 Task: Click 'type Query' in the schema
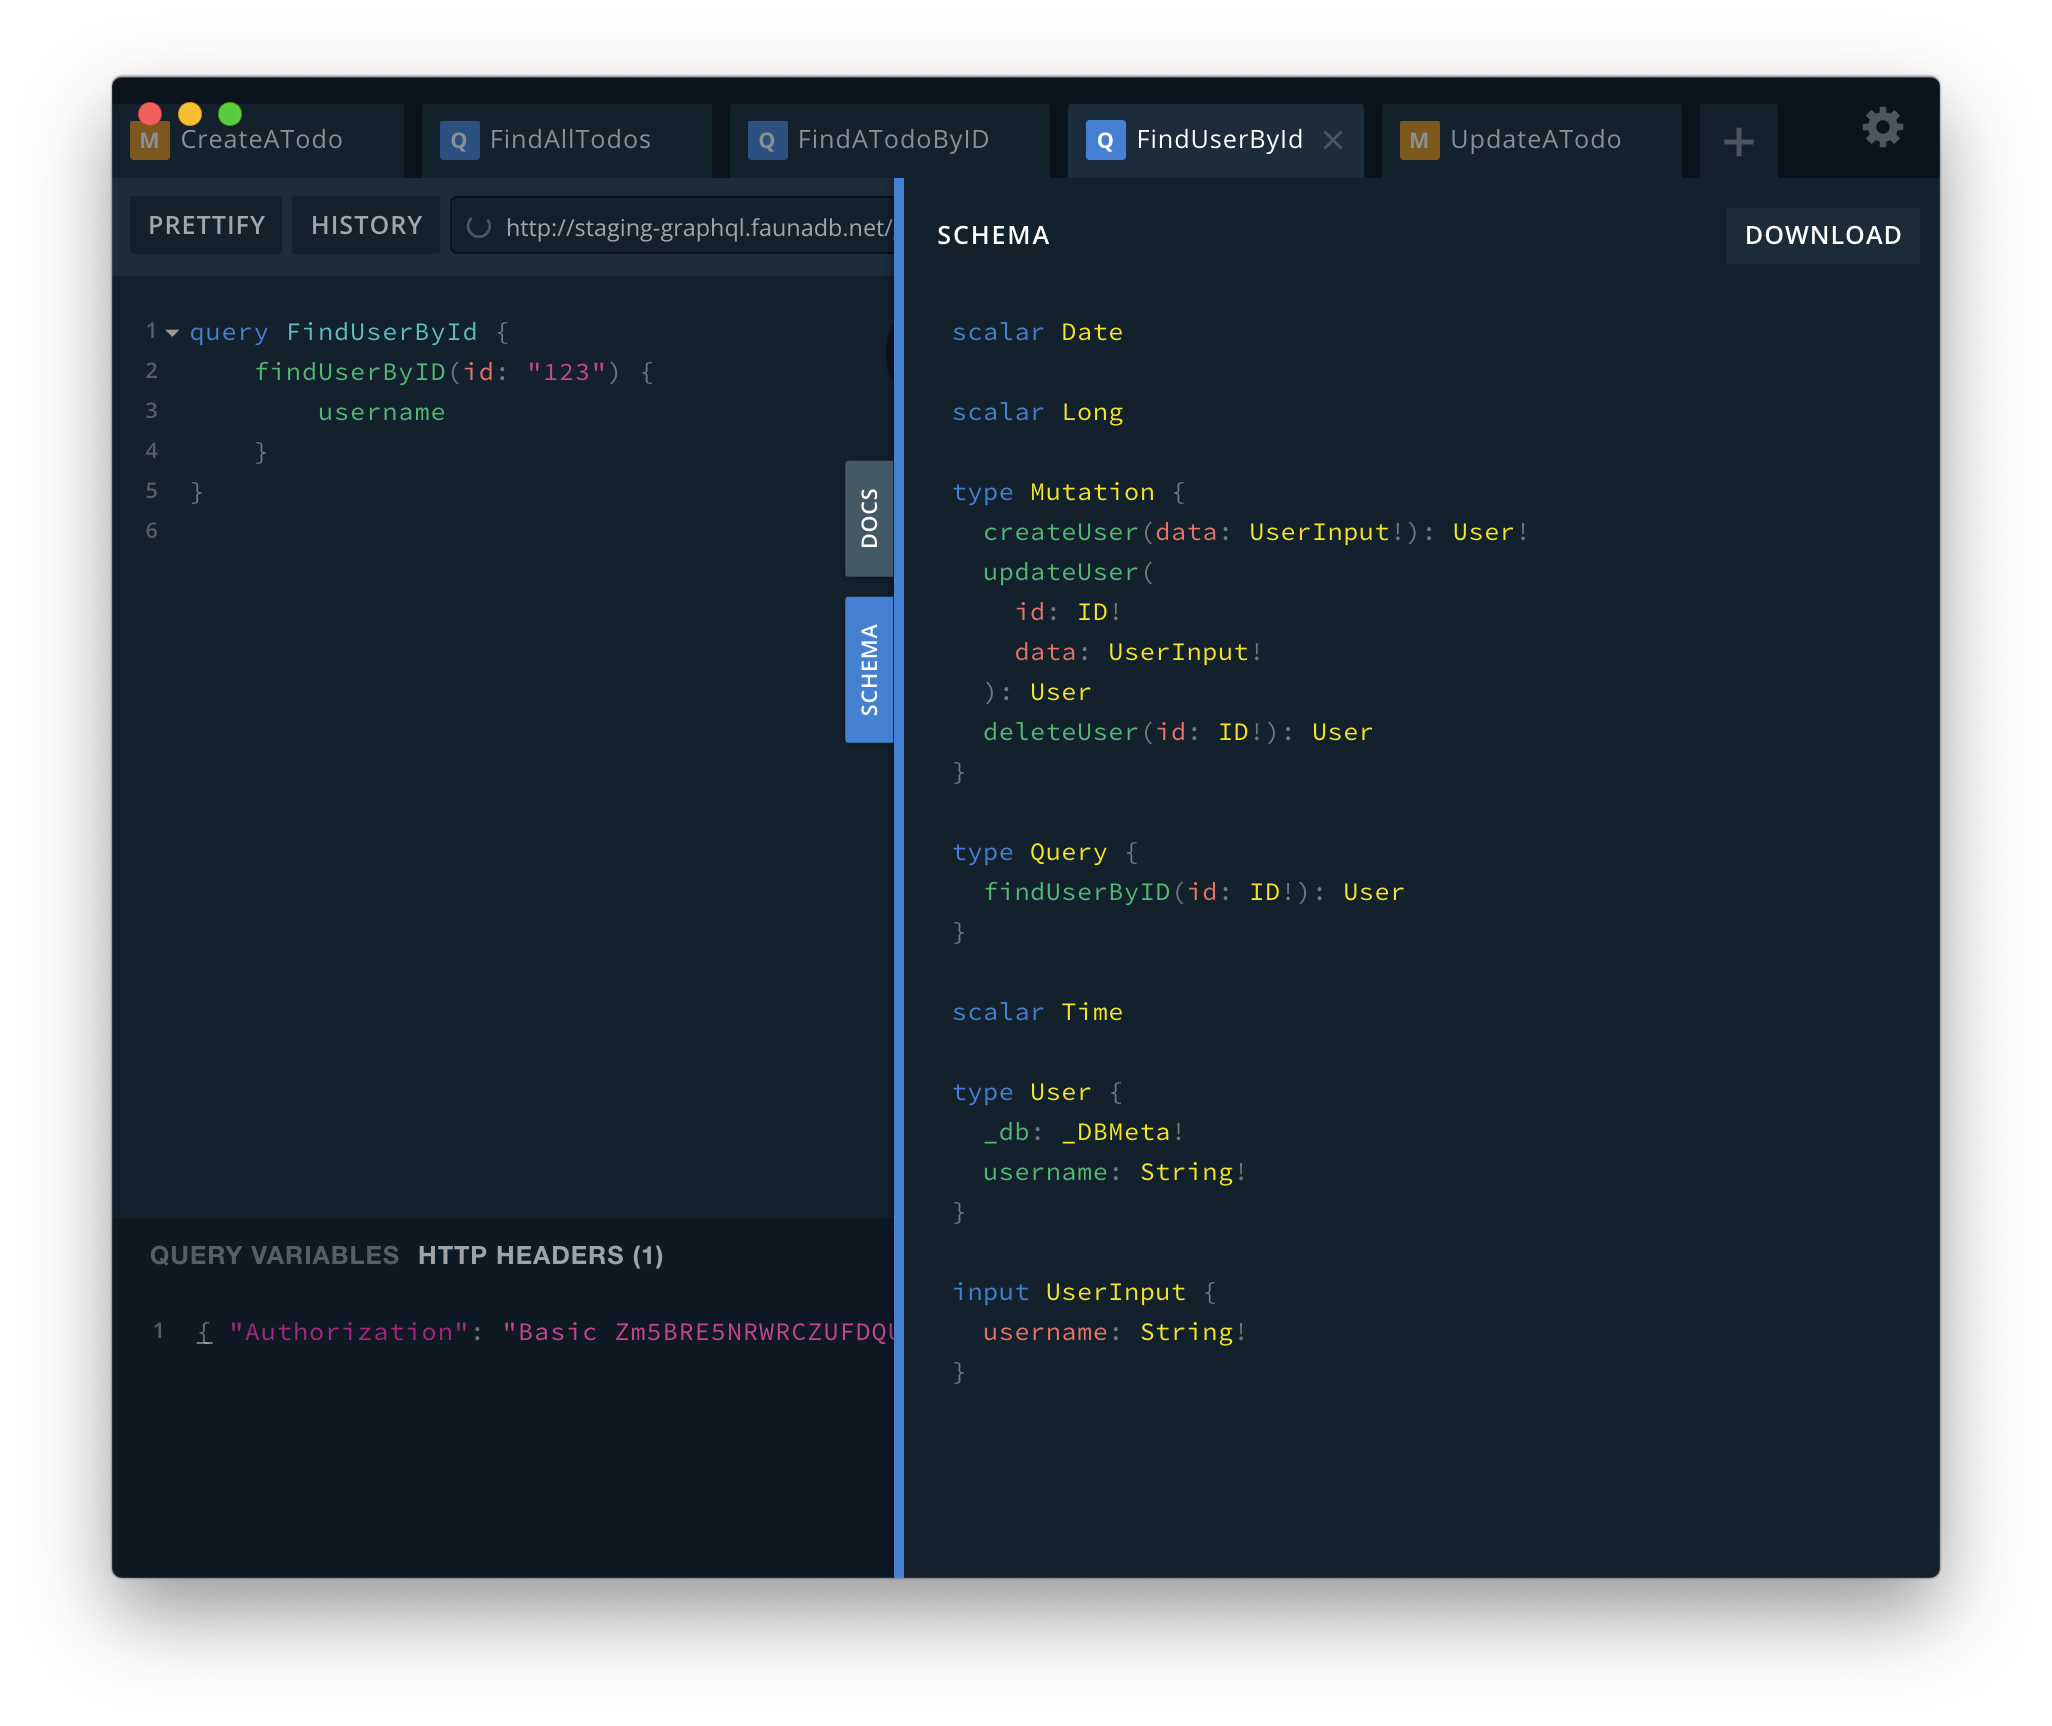tap(1029, 852)
